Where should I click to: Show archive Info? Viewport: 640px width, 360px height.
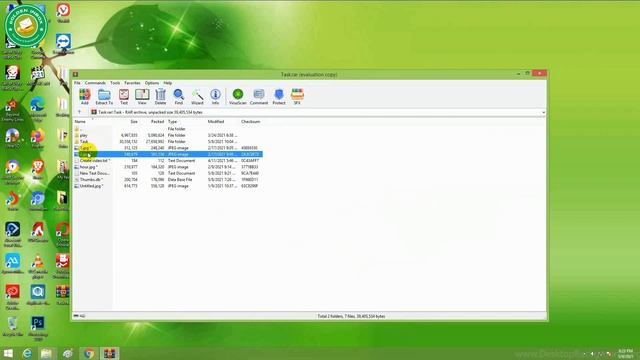[x=216, y=97]
